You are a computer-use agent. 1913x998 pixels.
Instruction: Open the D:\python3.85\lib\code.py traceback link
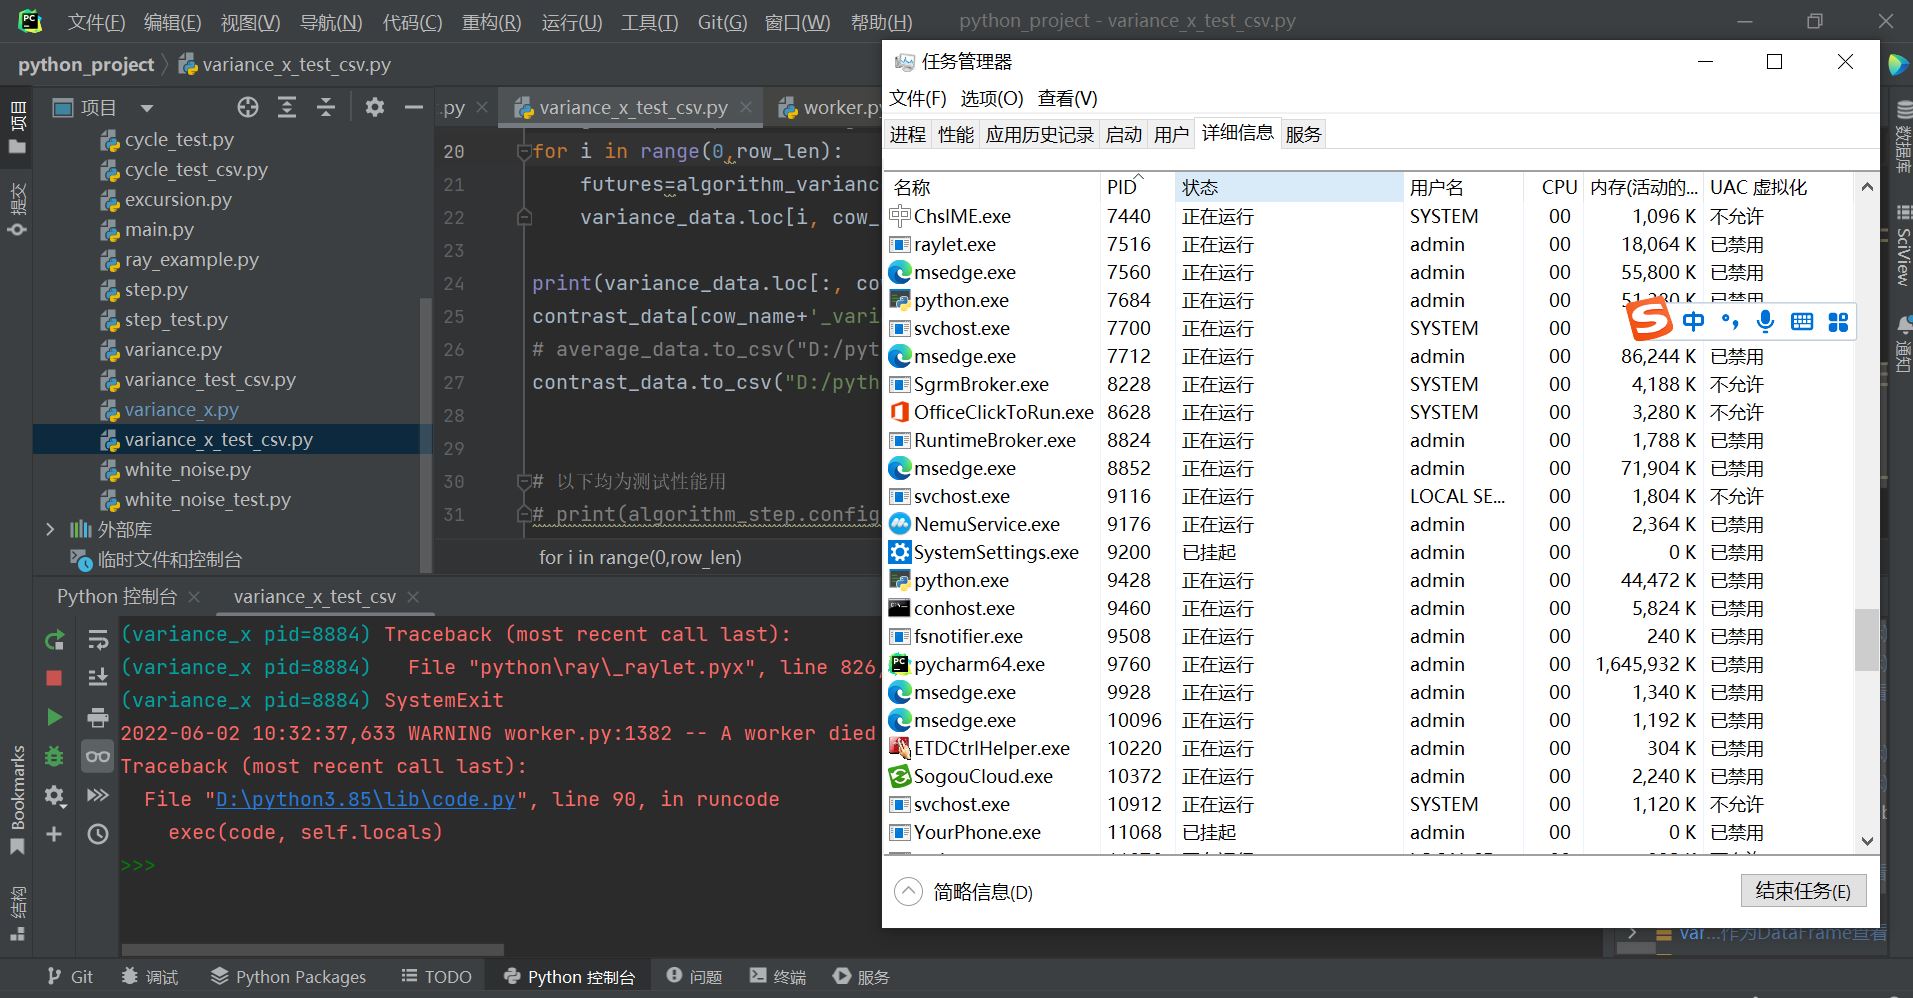click(x=366, y=799)
